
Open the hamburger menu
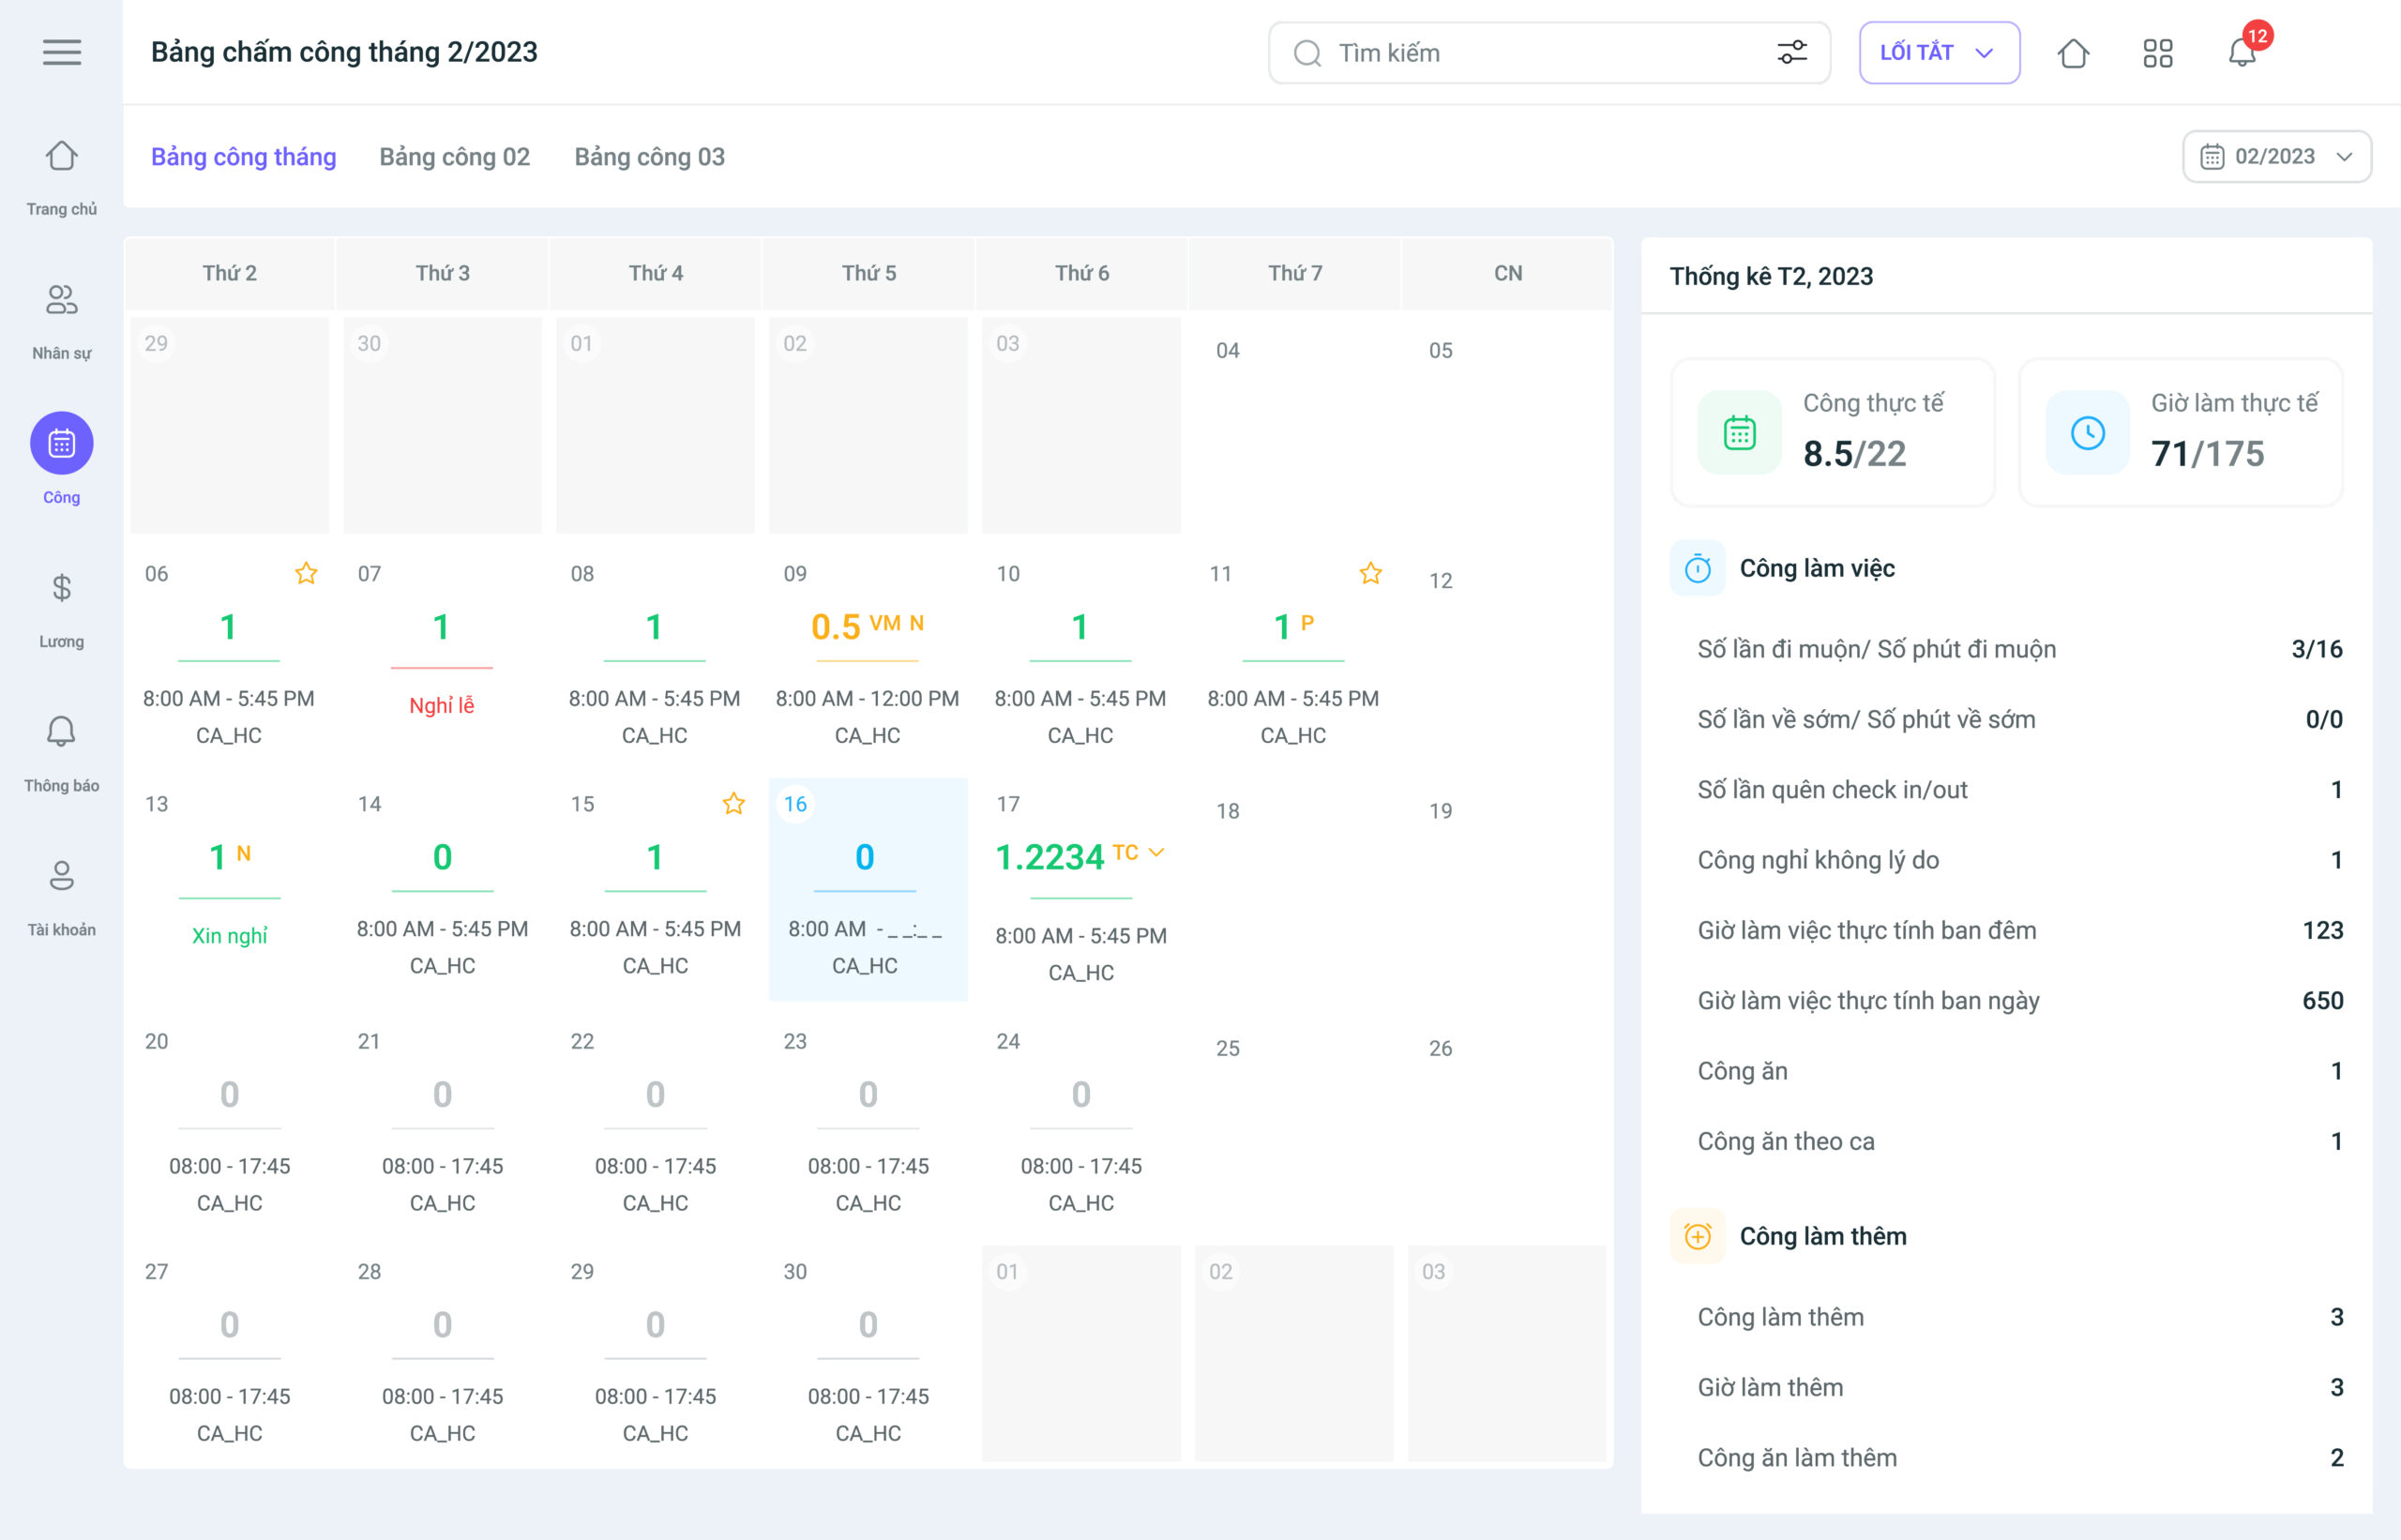tap(61, 52)
